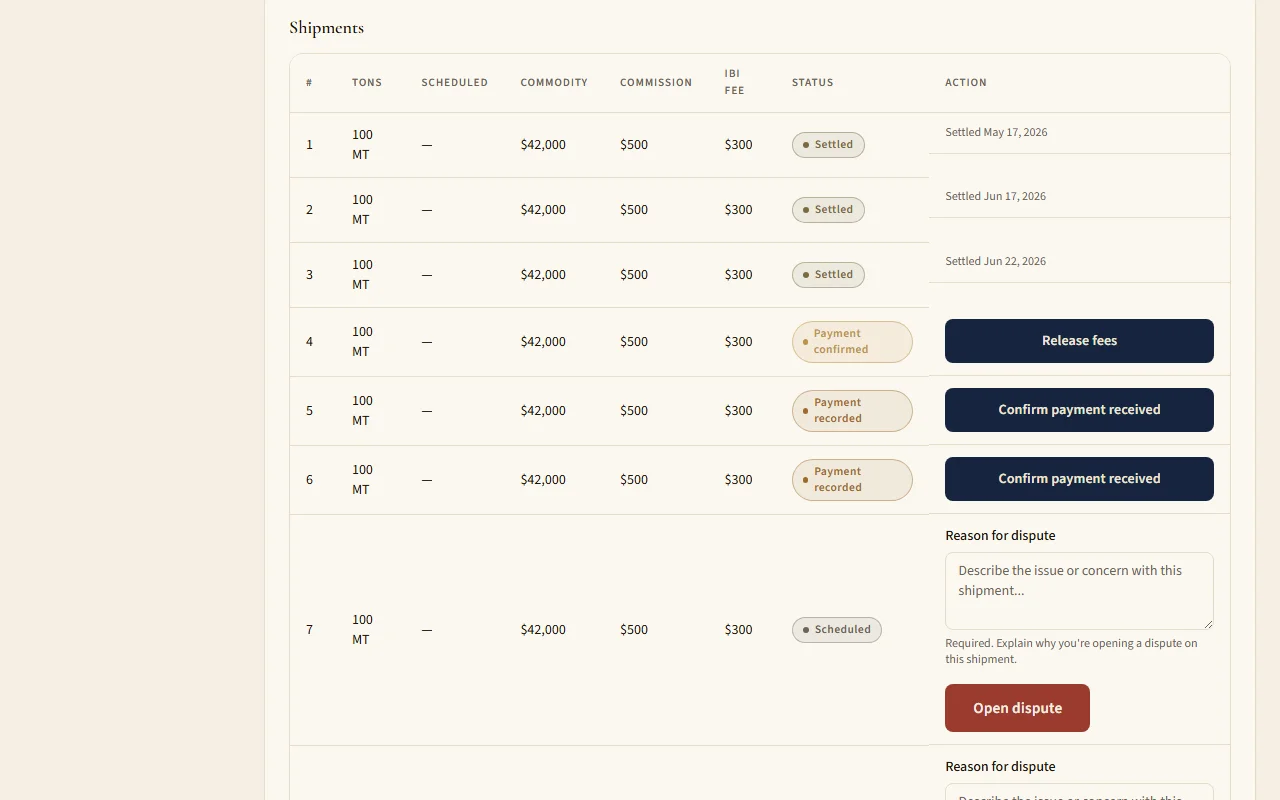Click the $42,000 commodity value in row 6
This screenshot has width=1280, height=800.
click(543, 480)
